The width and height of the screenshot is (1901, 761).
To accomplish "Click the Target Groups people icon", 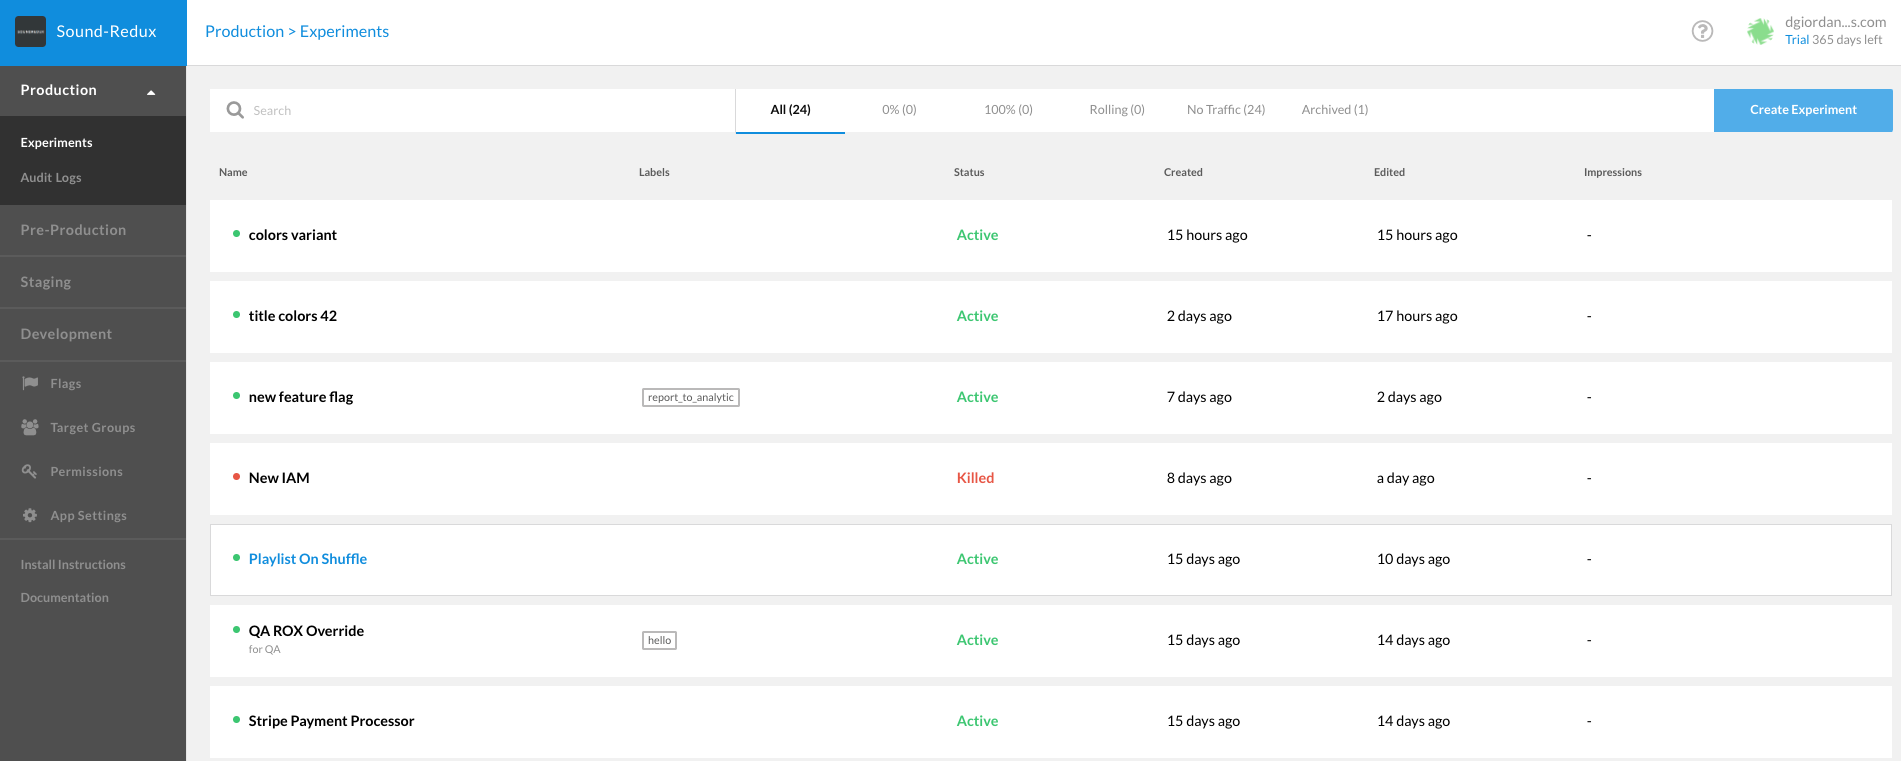I will 30,427.
